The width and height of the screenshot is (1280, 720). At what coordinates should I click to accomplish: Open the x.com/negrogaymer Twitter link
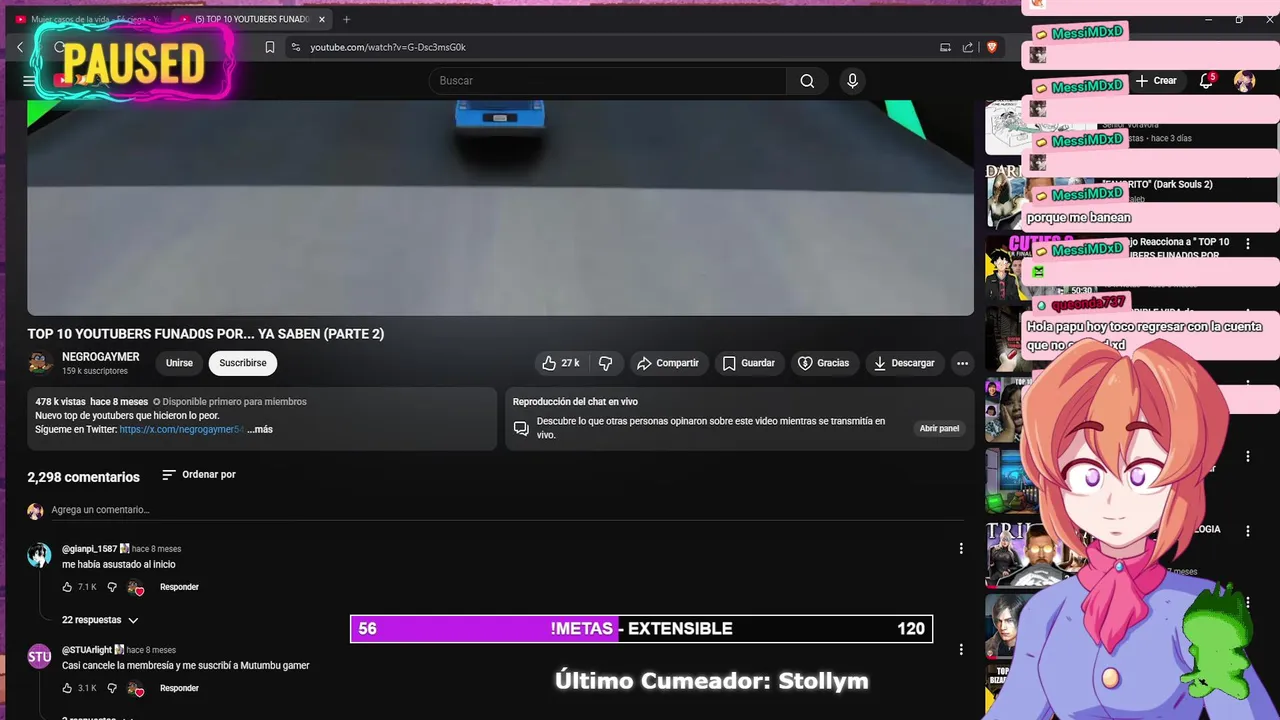tap(181, 429)
